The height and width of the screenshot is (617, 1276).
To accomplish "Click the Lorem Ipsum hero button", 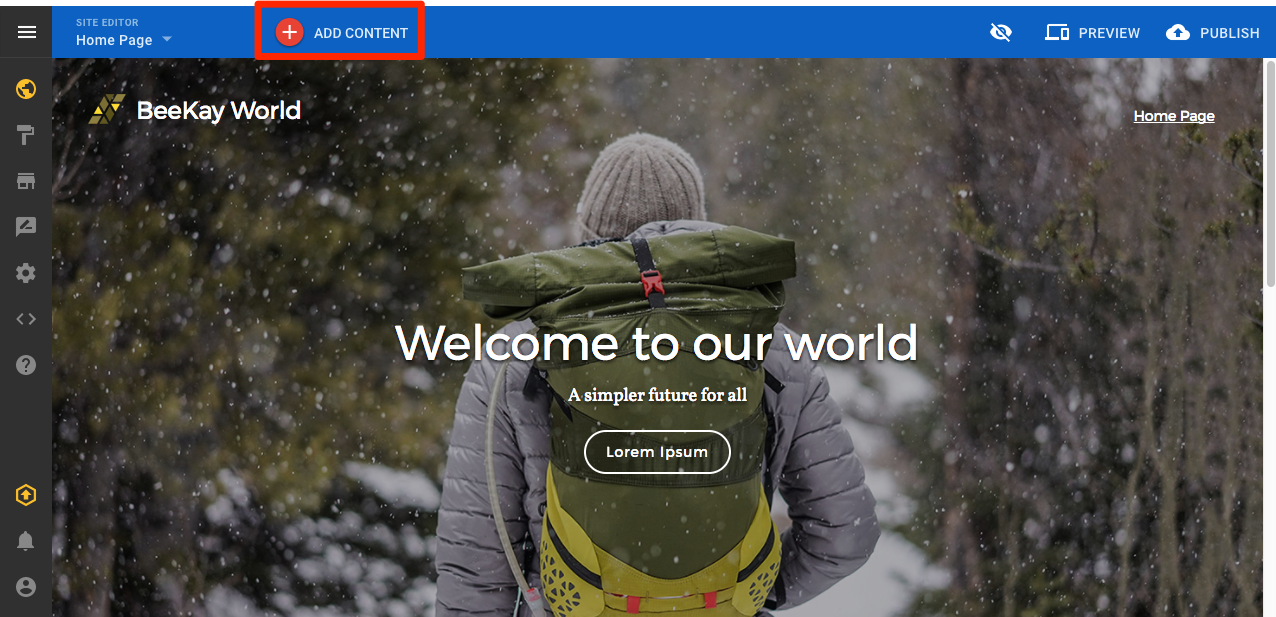I will point(657,452).
